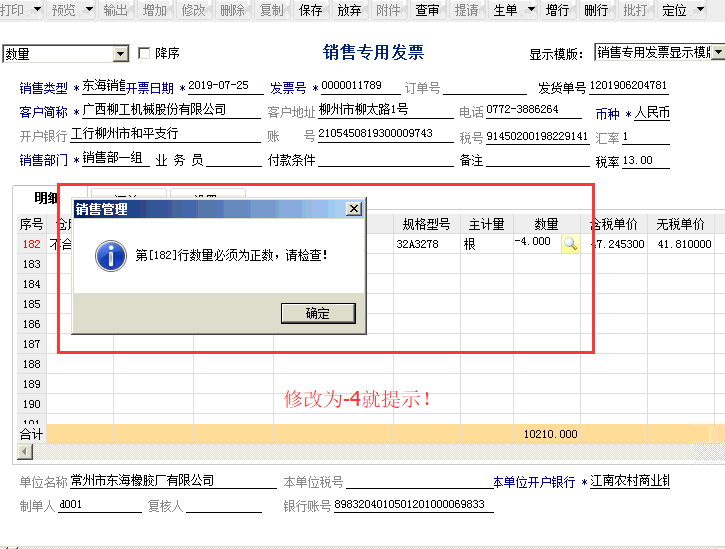Click the empty 复核人 field
This screenshot has height=549, width=725.
coord(223,506)
